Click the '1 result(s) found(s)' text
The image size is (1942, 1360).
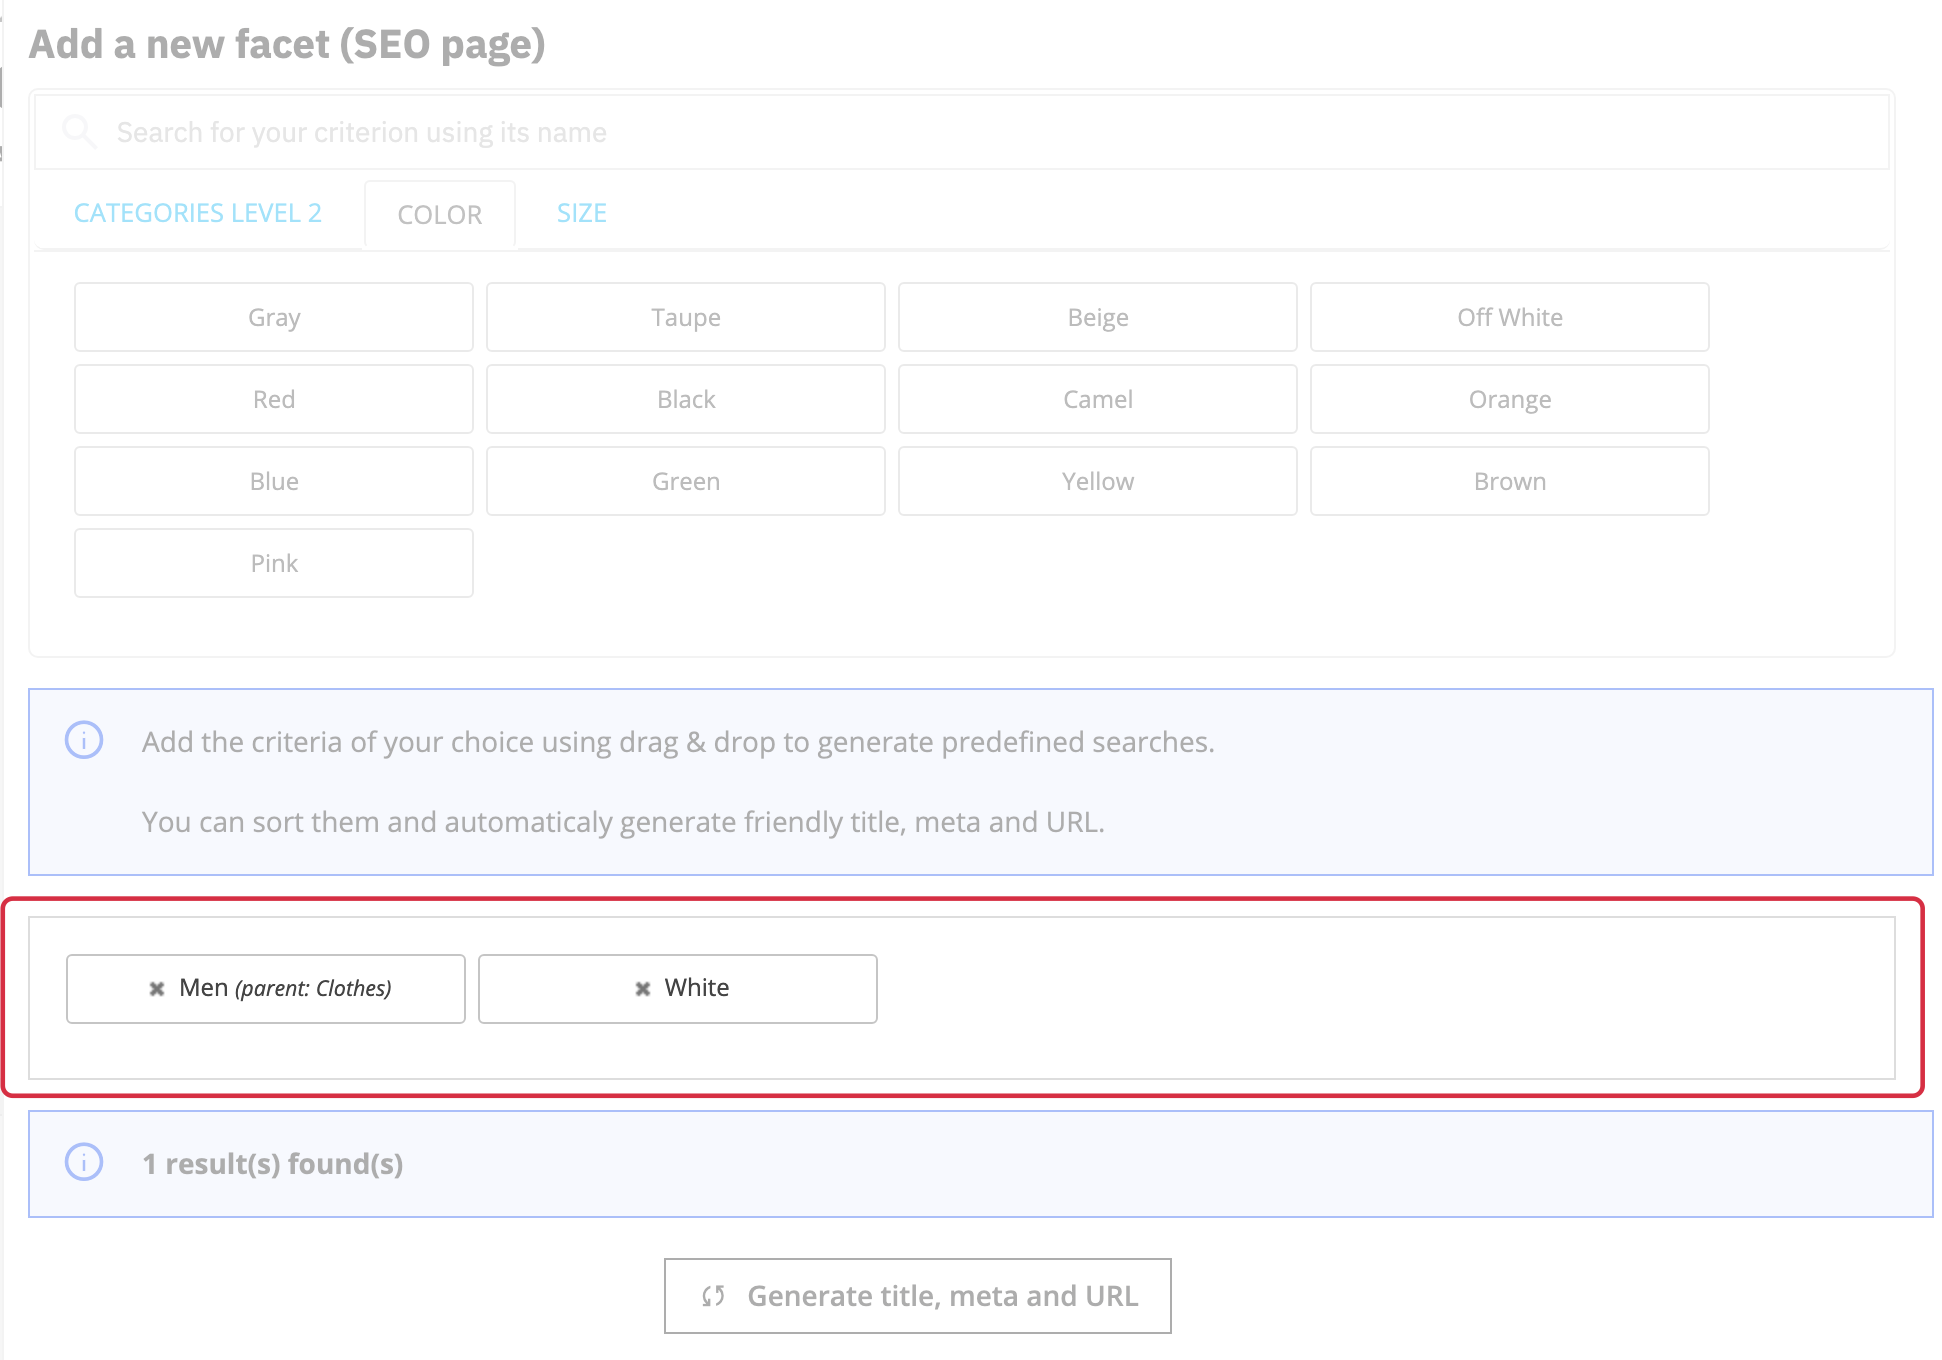point(273,1164)
